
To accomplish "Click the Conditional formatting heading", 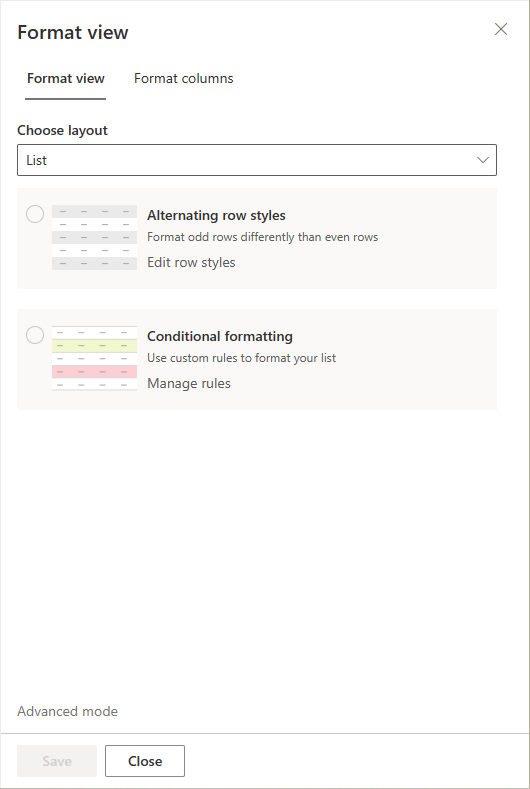I will click(220, 336).
